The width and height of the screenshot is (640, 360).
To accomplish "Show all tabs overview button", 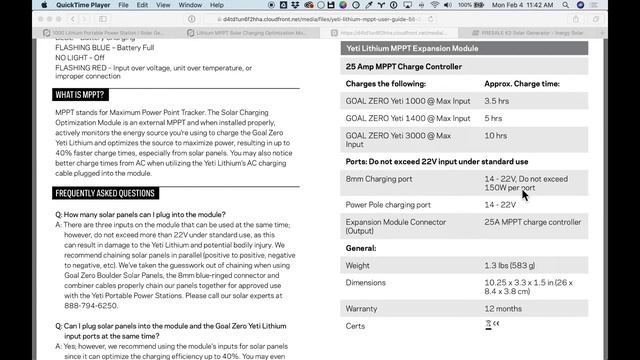I will 596,19.
